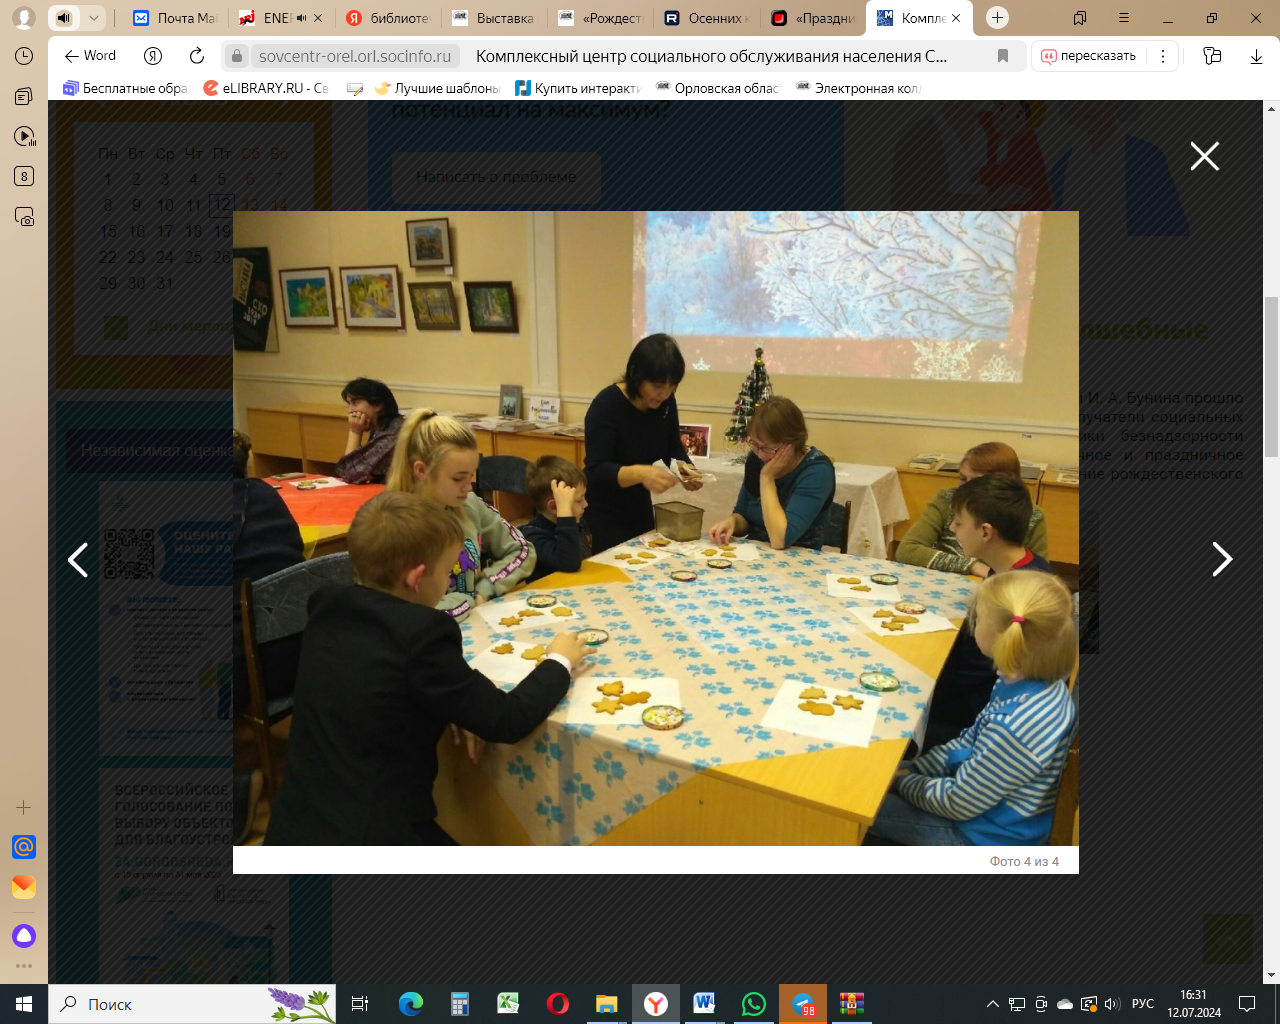
Task: Open the sidebar screenshot camera tool
Action: (24, 216)
